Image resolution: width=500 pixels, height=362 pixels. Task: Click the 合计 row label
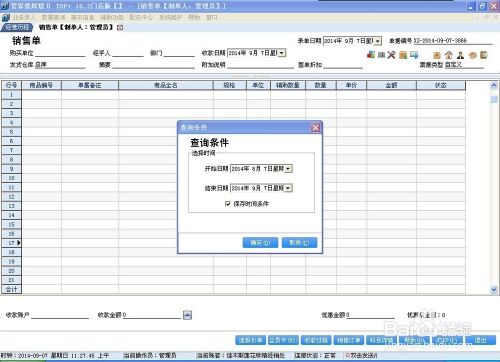pos(12,289)
